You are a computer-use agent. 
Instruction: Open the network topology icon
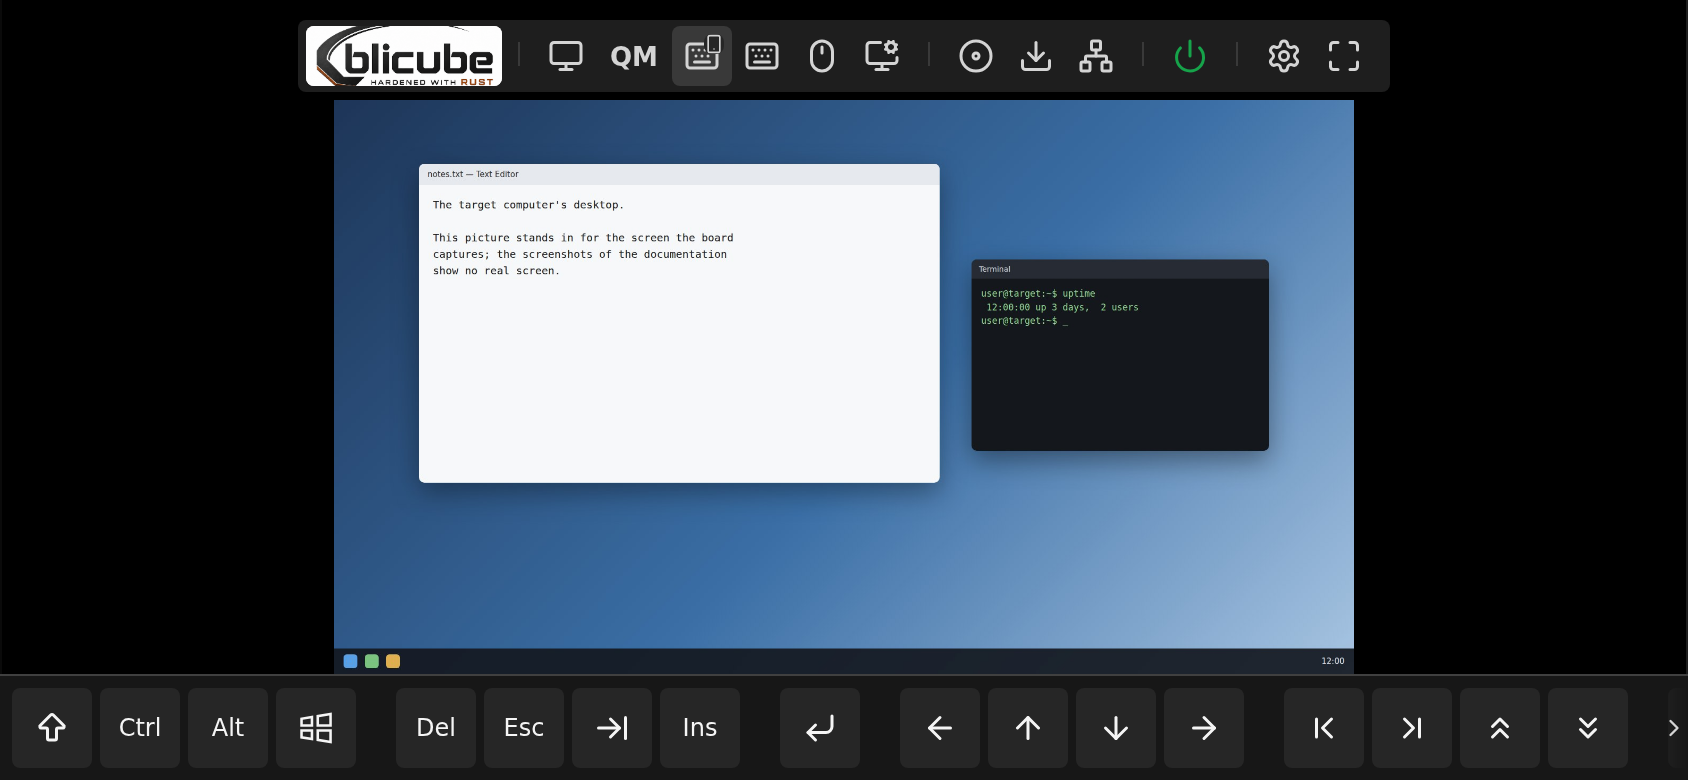click(1096, 56)
